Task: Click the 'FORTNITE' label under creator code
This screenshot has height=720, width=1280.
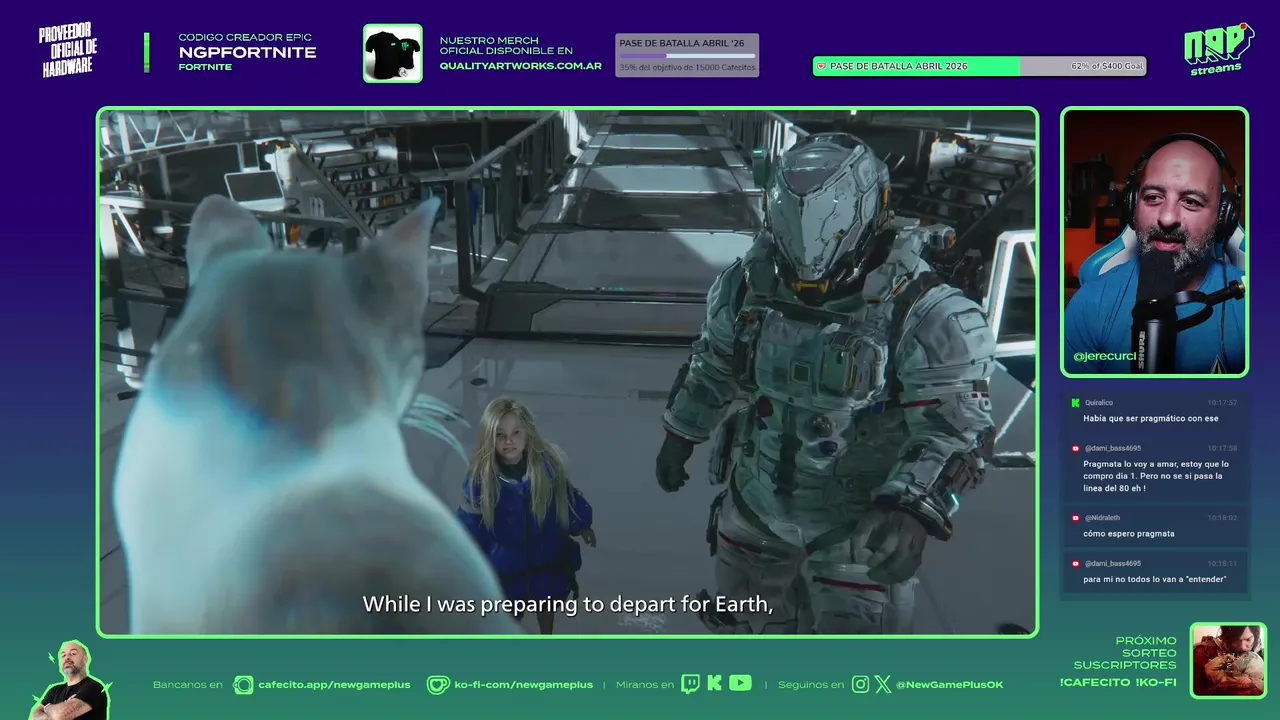Action: pos(205,67)
